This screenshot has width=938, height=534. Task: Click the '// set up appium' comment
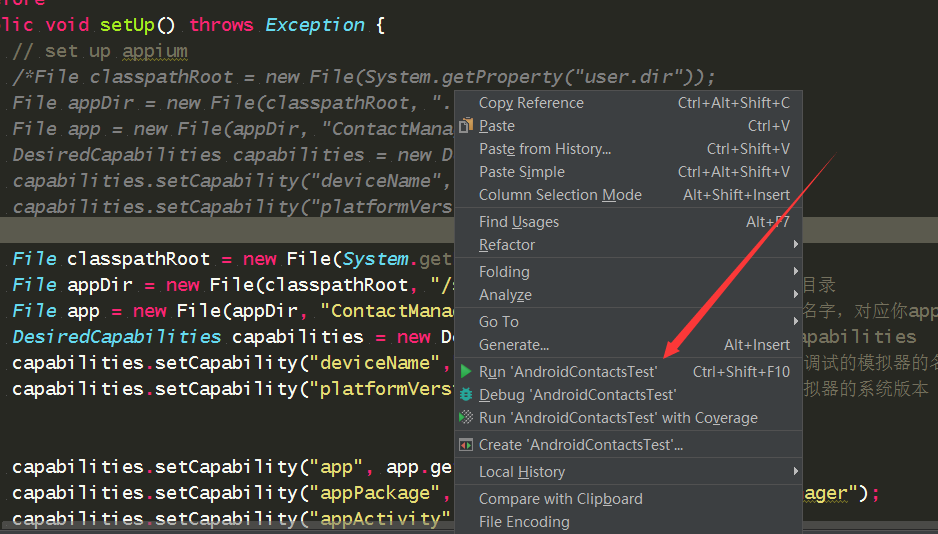(x=100, y=51)
